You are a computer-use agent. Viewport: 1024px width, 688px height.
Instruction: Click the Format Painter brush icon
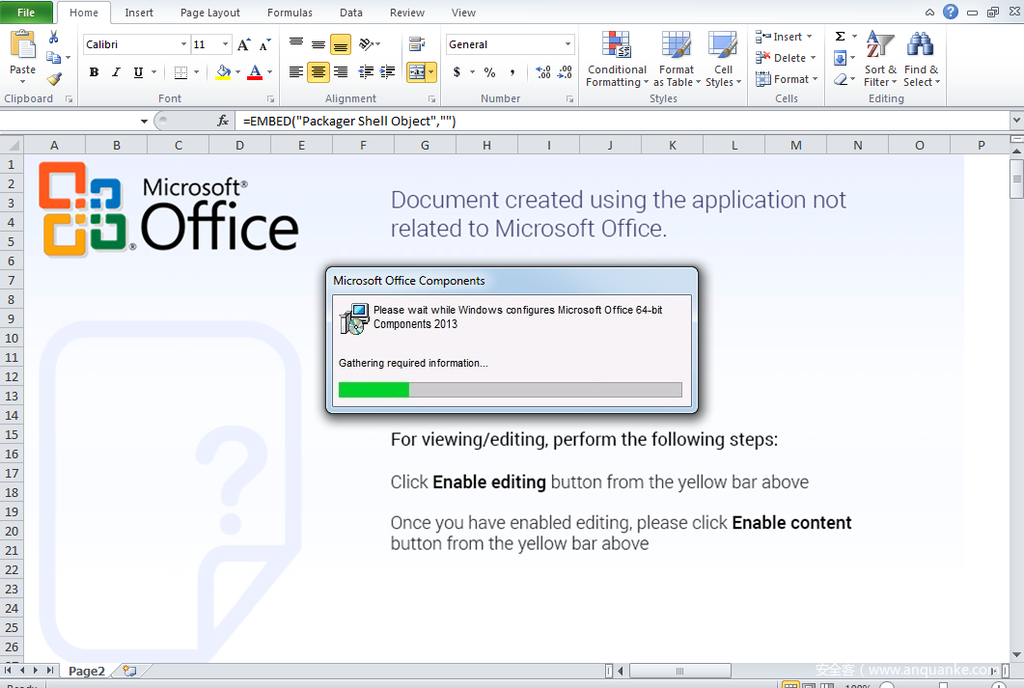pos(54,79)
